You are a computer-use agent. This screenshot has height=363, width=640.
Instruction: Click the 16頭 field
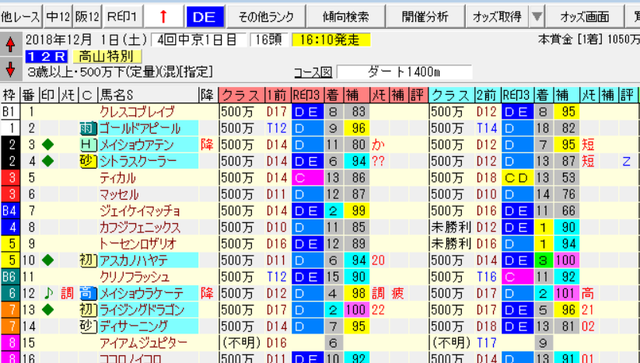point(269,40)
